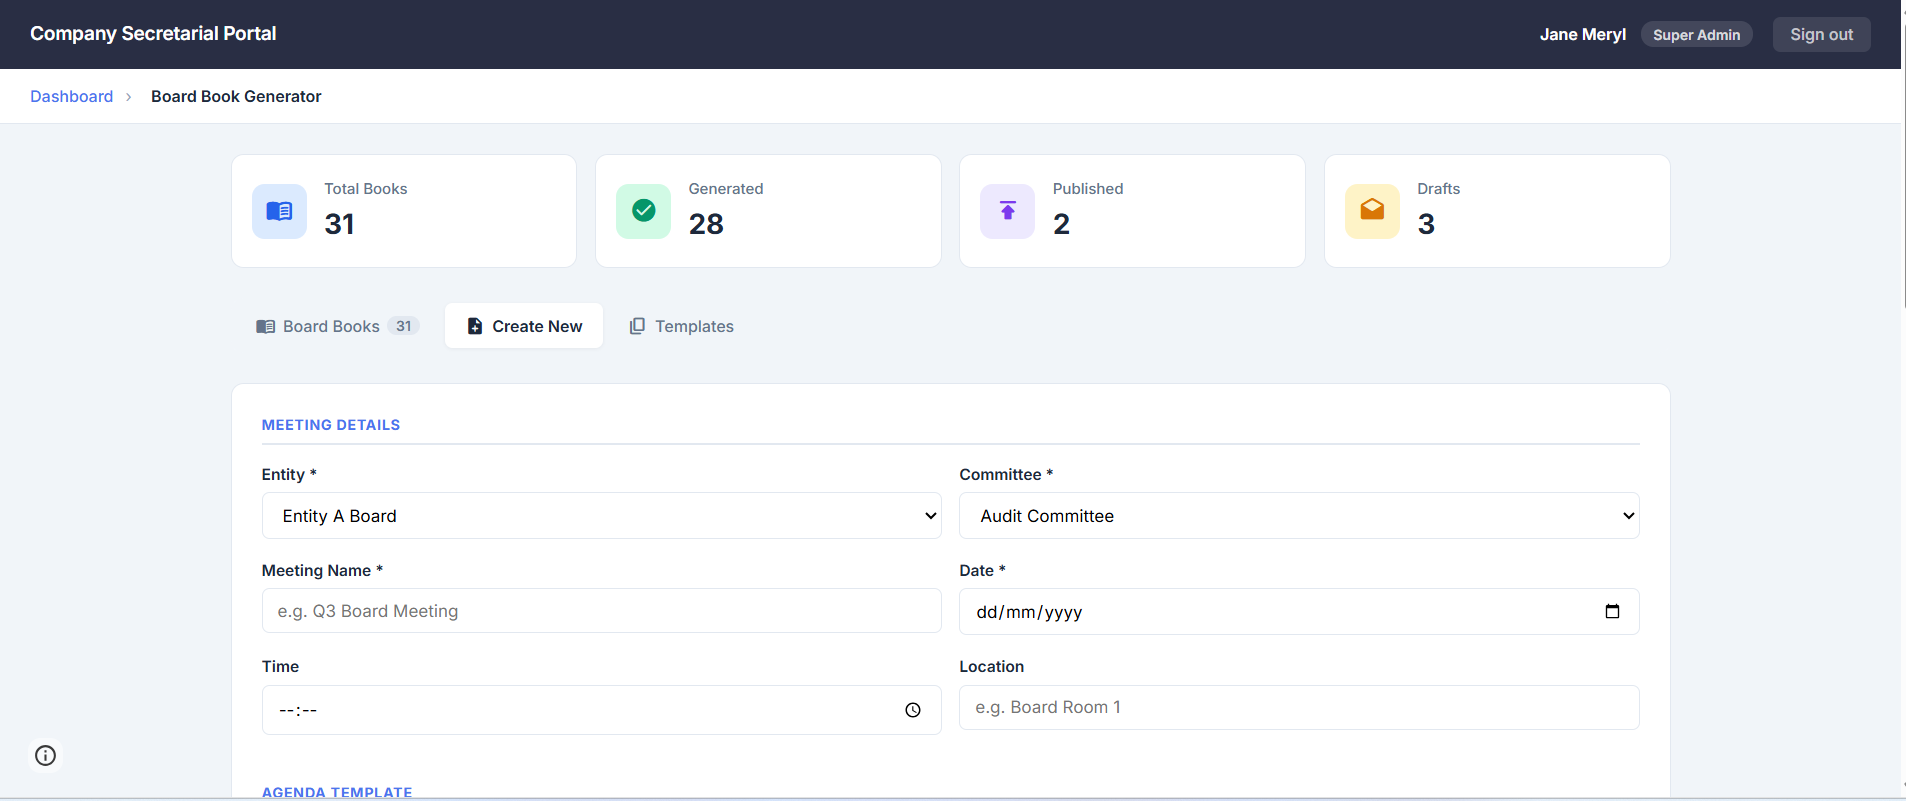Screen dimensions: 1906x801
Task: Click the 31 badge on Board Books tab
Action: (x=404, y=326)
